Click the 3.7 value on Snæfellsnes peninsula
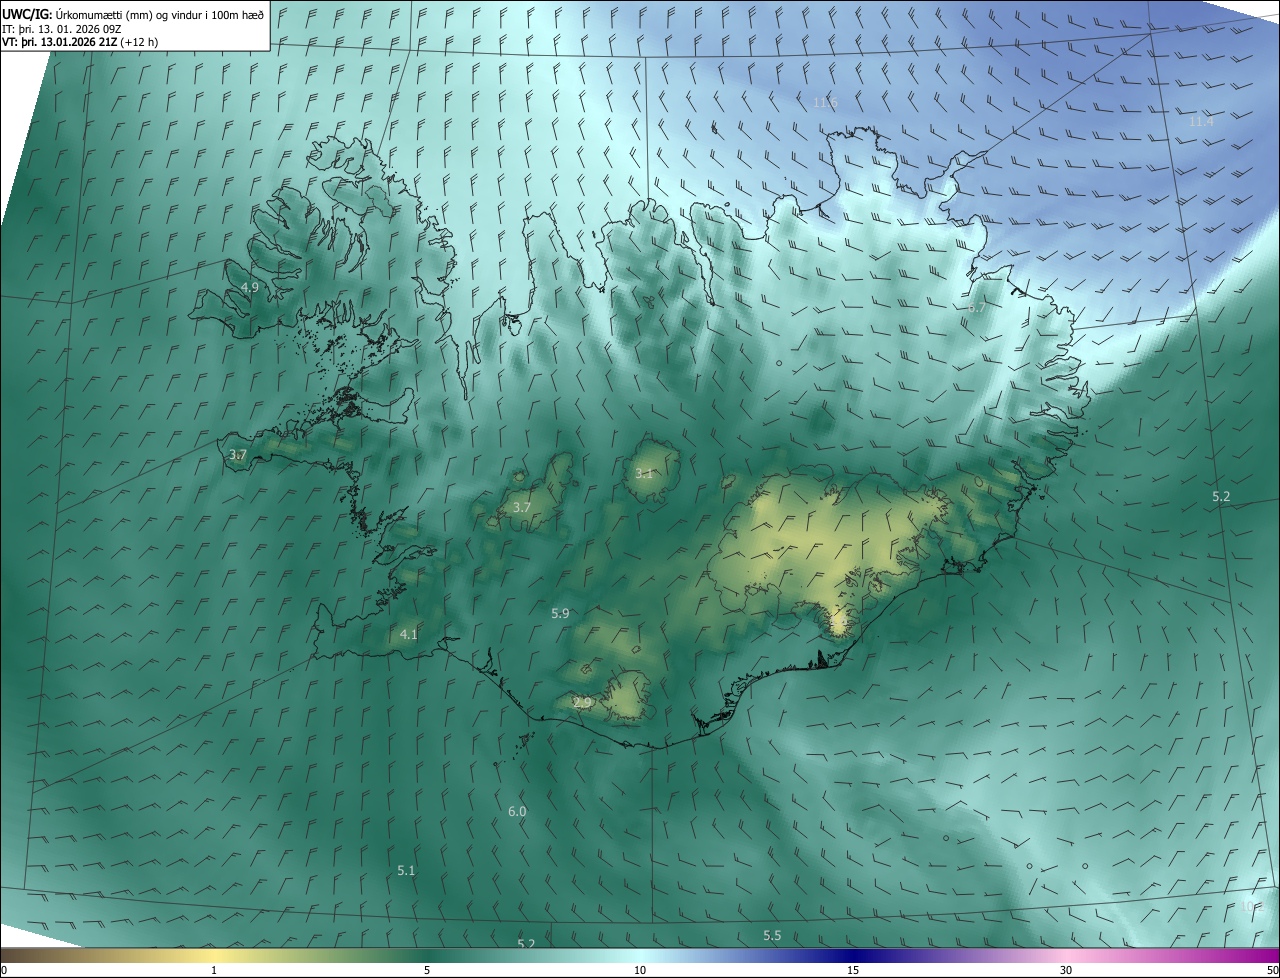The image size is (1280, 978). click(238, 455)
